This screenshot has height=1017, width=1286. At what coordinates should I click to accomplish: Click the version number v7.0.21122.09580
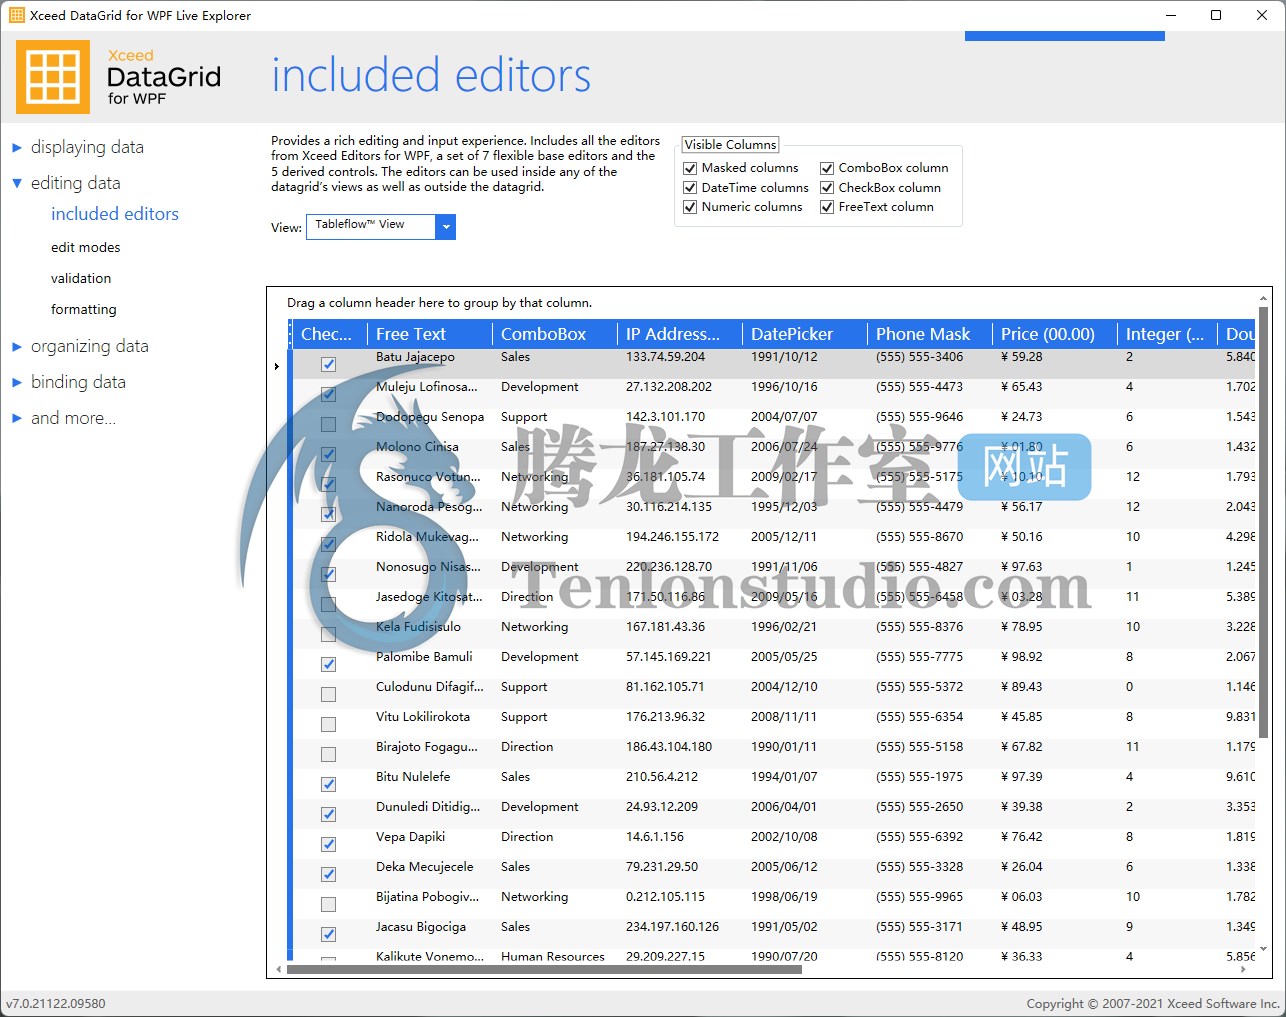(56, 1003)
